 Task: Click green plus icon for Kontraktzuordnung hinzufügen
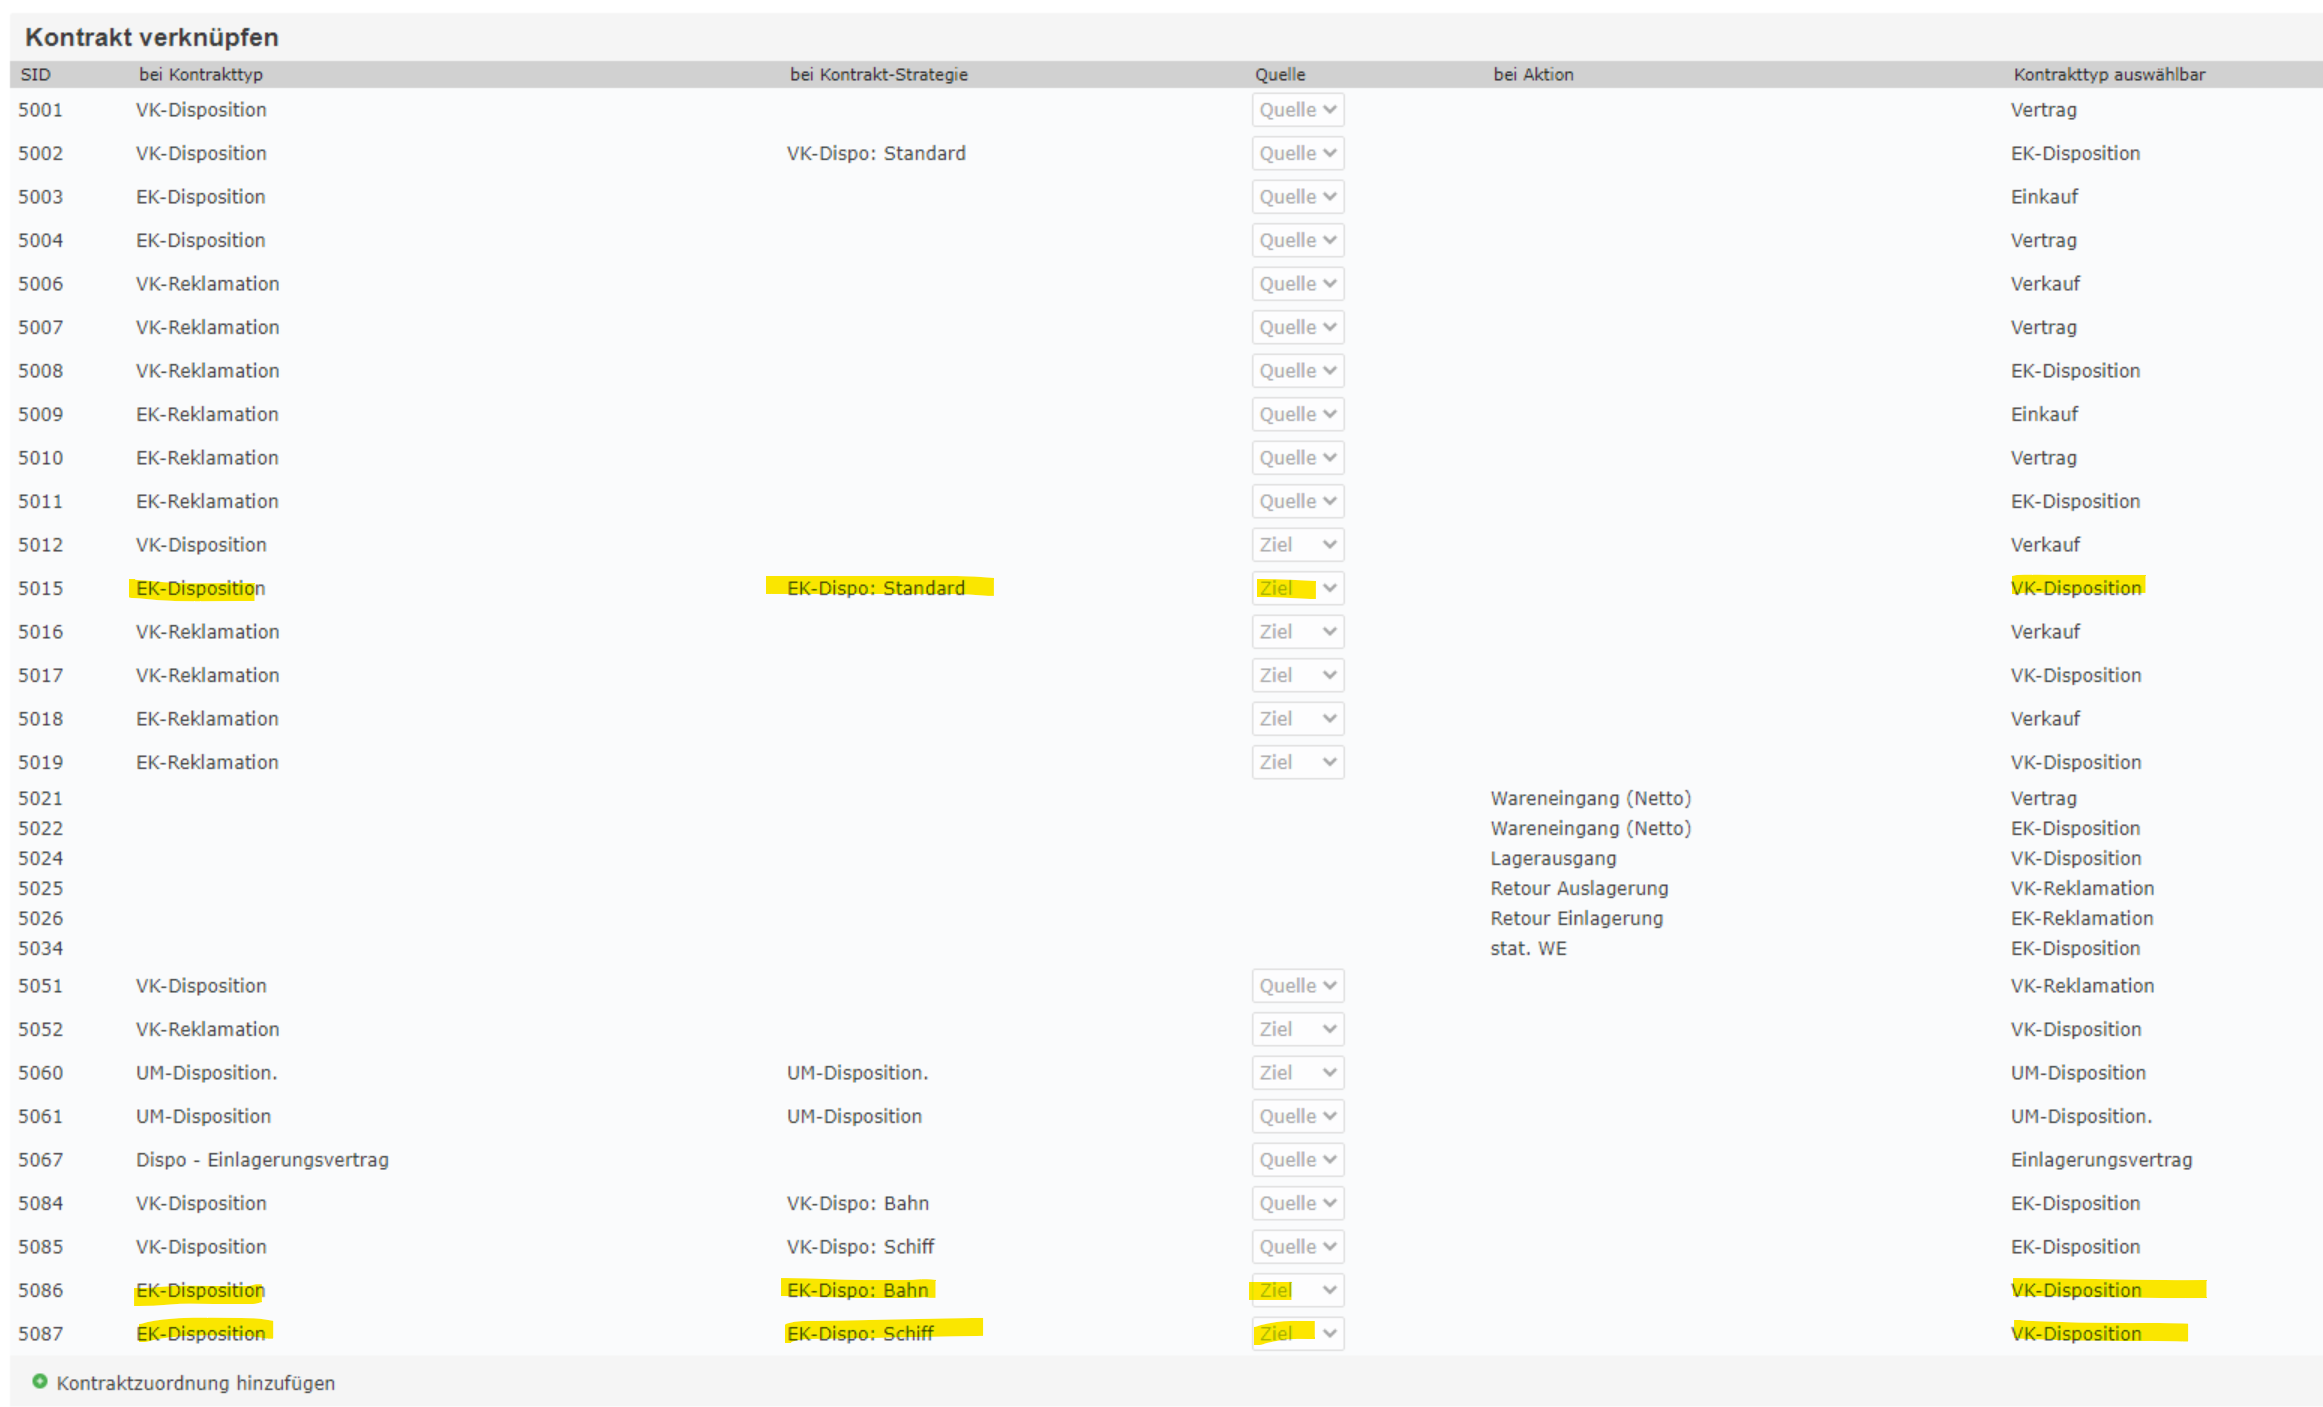point(40,1381)
